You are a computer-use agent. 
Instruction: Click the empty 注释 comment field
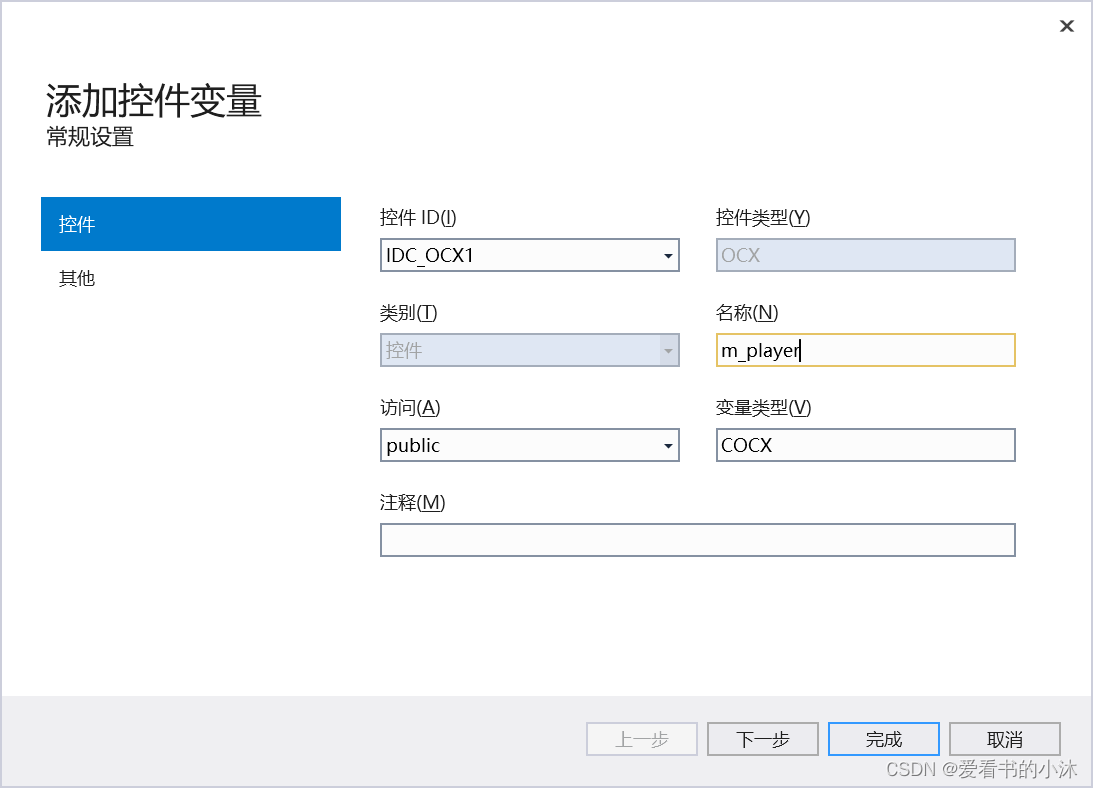[x=698, y=540]
